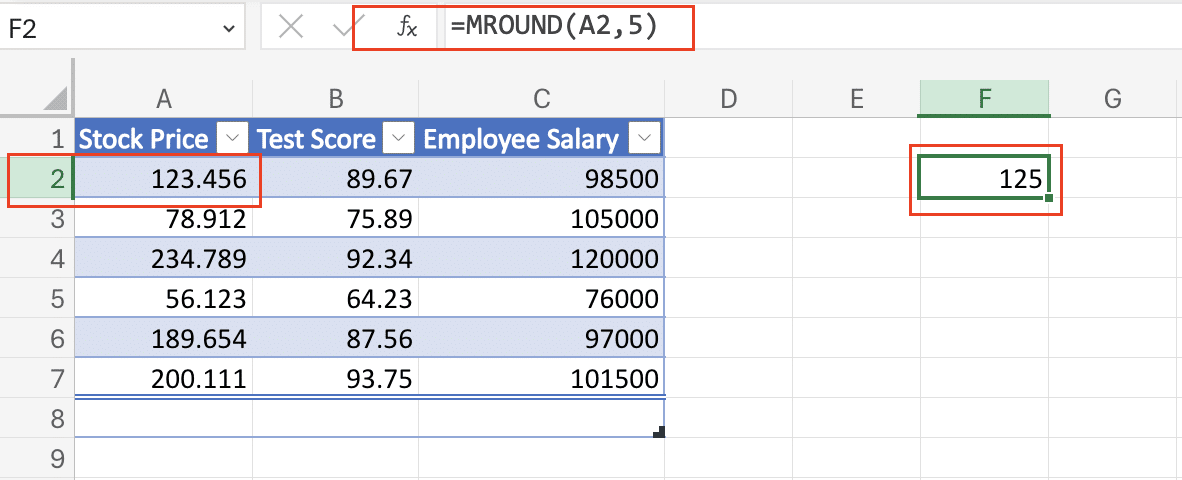Expand the Name Box dropdown arrow
This screenshot has width=1182, height=480.
point(228,29)
